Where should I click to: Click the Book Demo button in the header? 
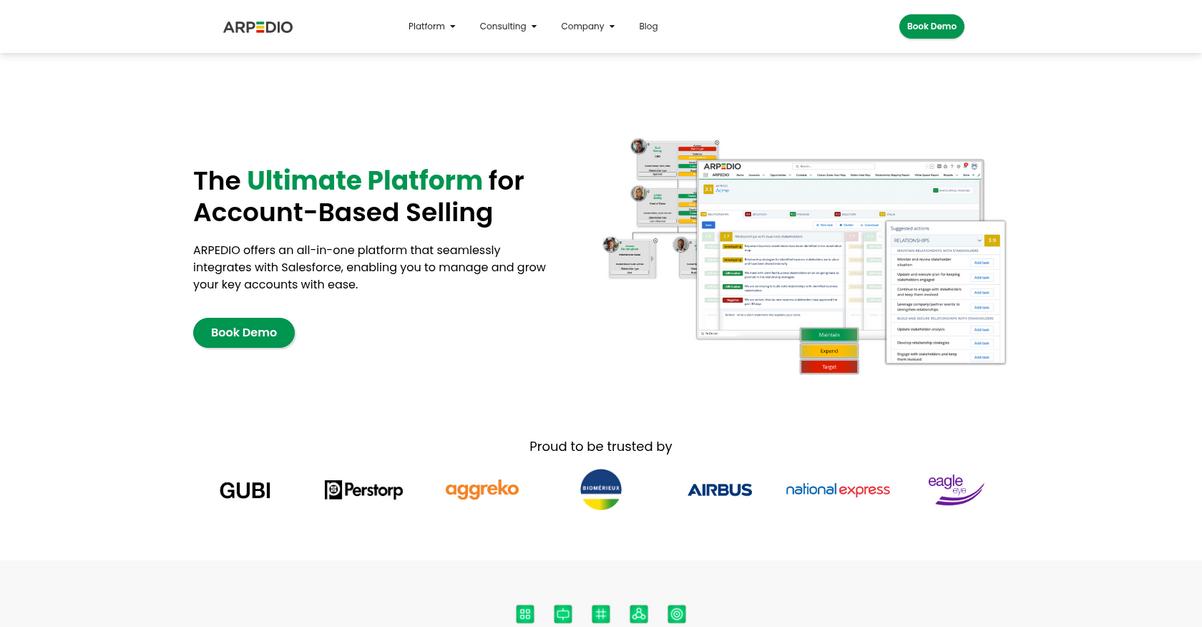931,27
